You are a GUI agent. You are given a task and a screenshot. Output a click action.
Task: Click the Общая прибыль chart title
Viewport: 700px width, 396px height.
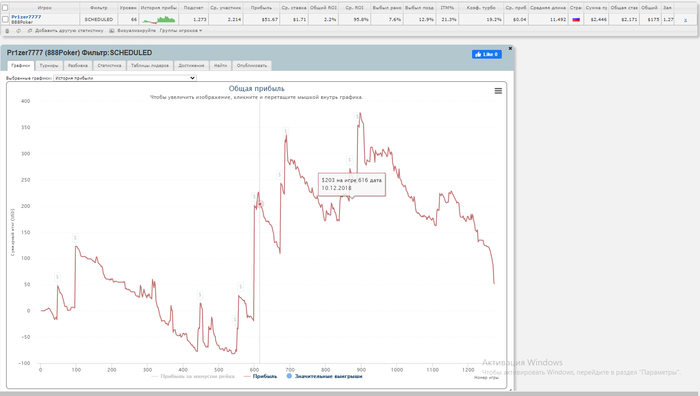coord(257,88)
